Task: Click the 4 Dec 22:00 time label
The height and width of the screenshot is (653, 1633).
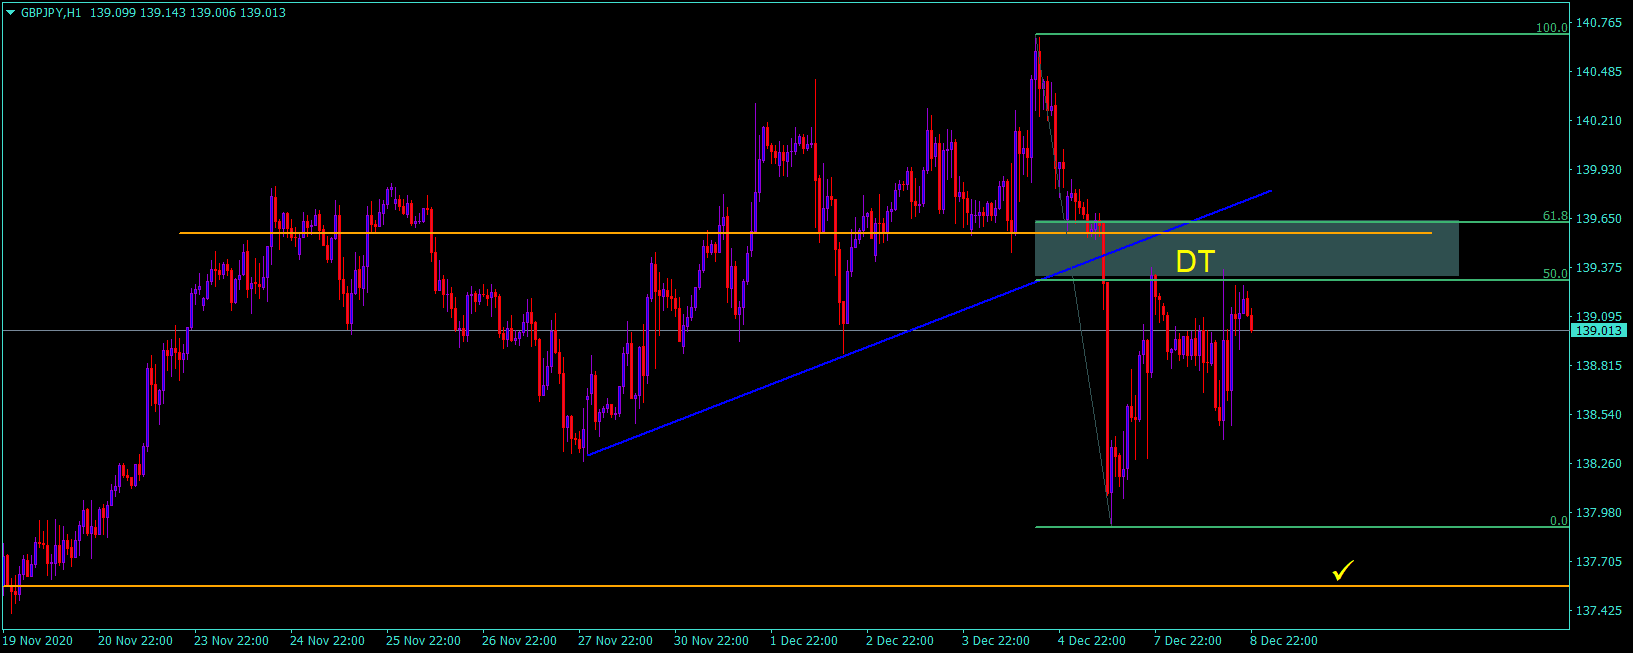Action: pos(1092,641)
